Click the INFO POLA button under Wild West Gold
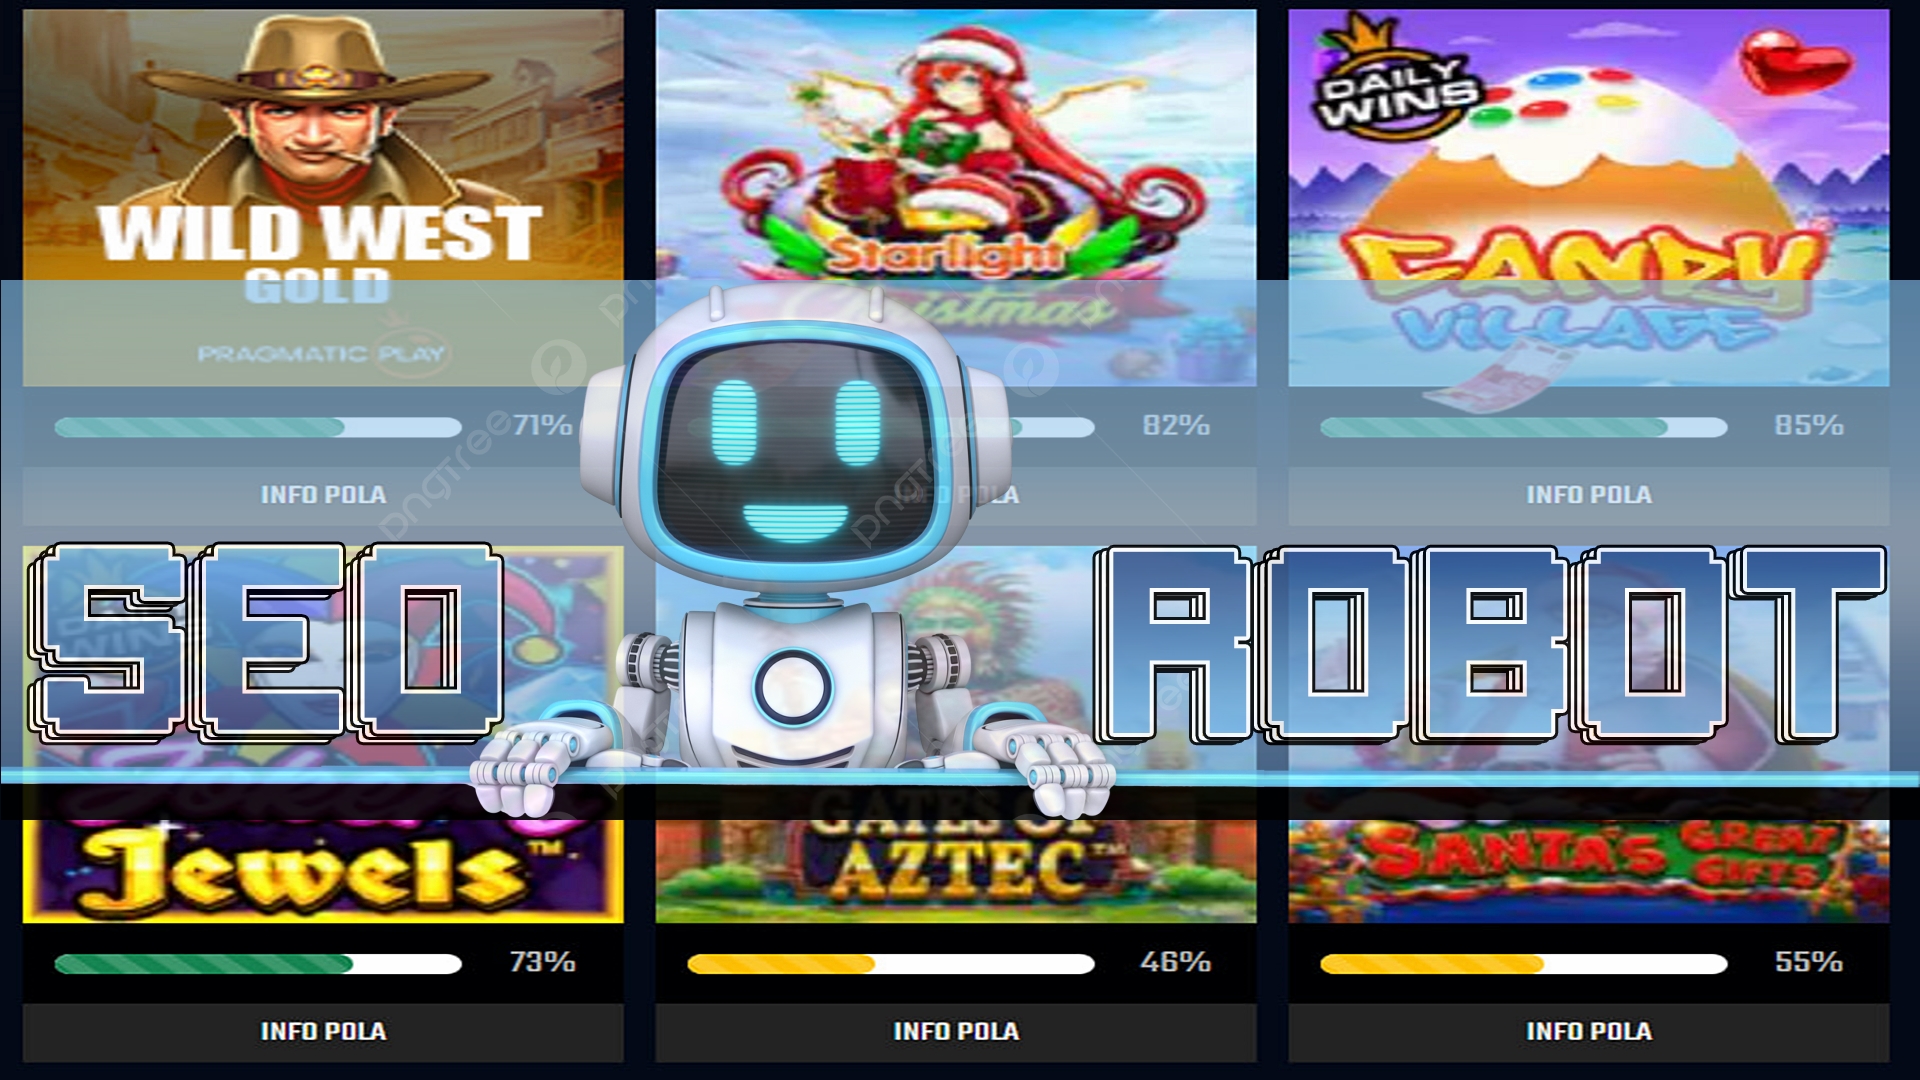 point(323,495)
